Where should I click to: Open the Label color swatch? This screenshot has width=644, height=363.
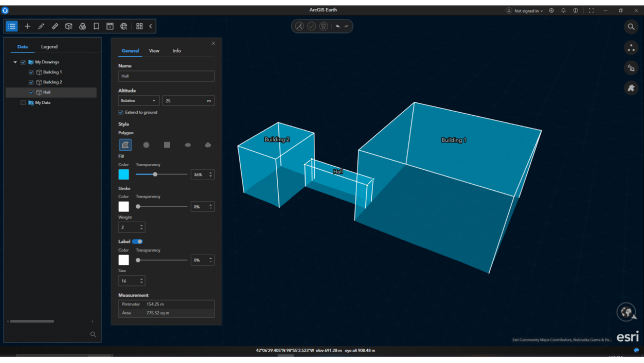[124, 260]
